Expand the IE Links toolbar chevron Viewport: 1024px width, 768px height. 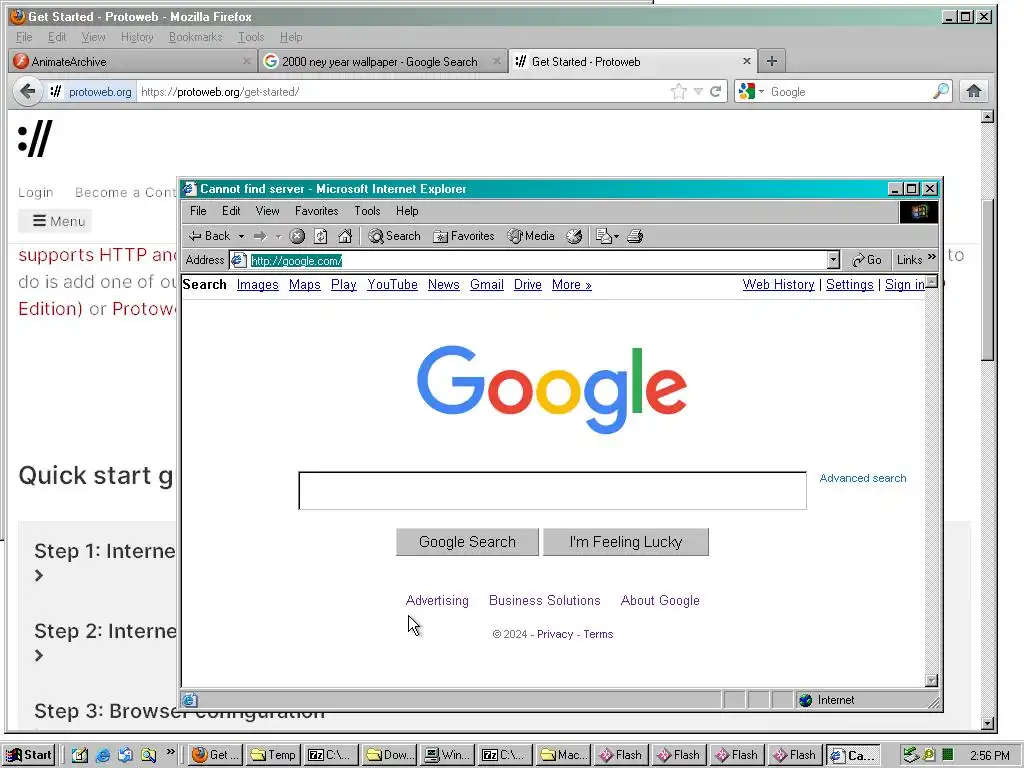coord(932,257)
